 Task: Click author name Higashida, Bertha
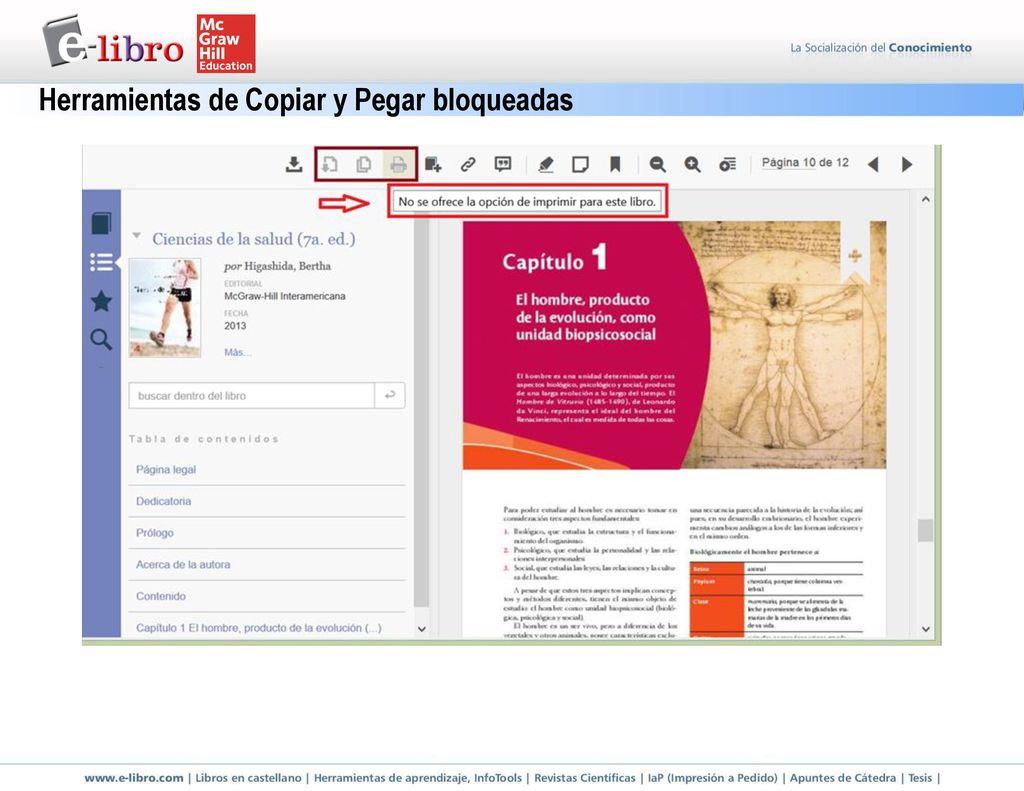287,266
